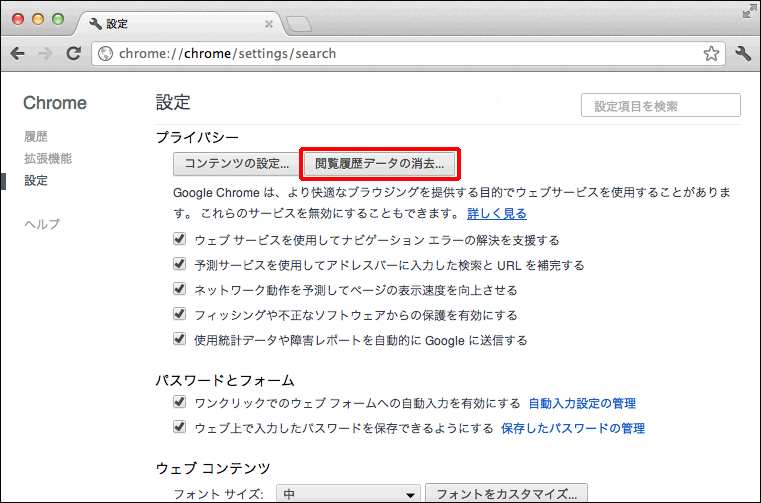Open 履歴 in the sidebar
Viewport: 761px width, 503px height.
36,136
